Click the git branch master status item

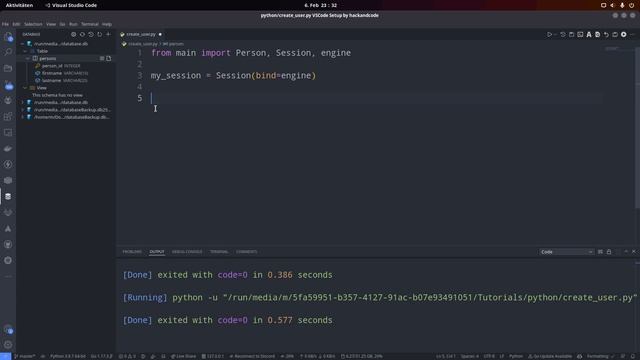coord(24,356)
